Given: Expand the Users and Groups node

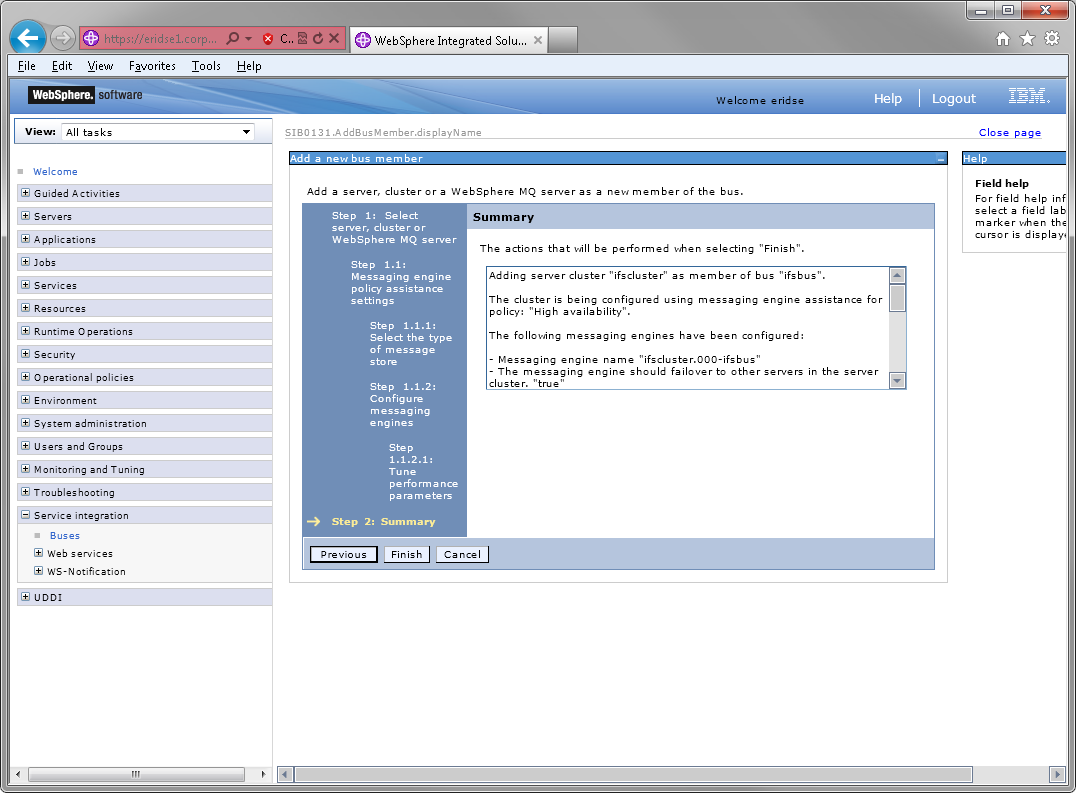Looking at the screenshot, I should coord(25,446).
